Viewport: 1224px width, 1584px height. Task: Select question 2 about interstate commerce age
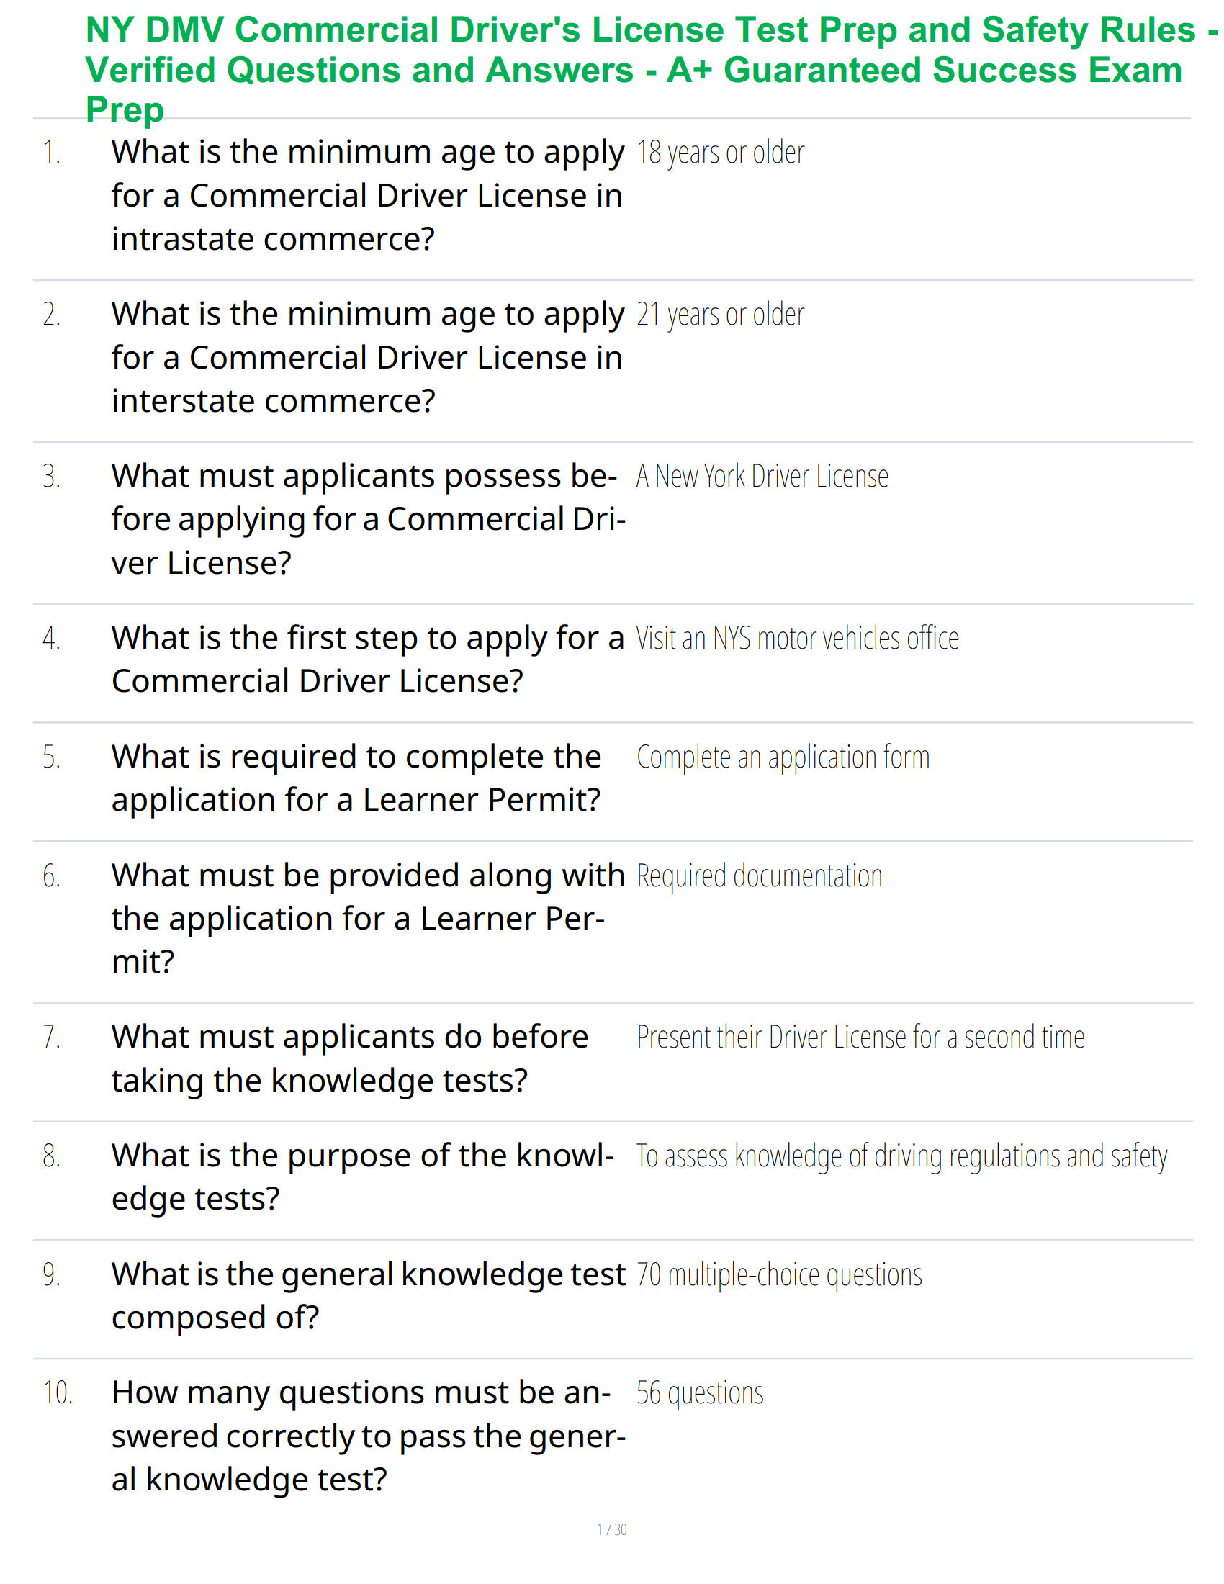tap(368, 358)
